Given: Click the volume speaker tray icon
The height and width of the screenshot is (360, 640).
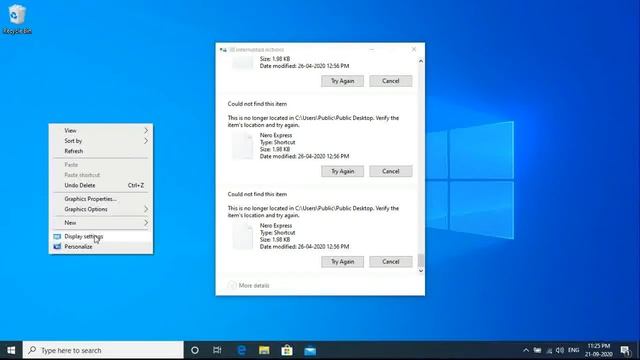Looking at the screenshot, I should (560, 350).
